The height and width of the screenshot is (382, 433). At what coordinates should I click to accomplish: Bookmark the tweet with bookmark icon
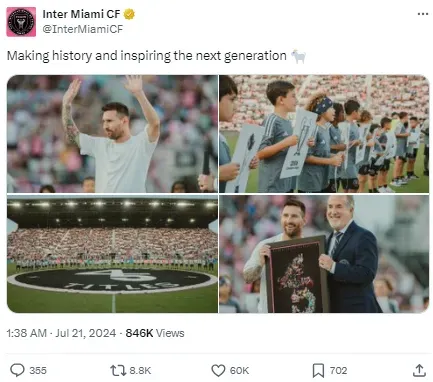pyautogui.click(x=318, y=371)
